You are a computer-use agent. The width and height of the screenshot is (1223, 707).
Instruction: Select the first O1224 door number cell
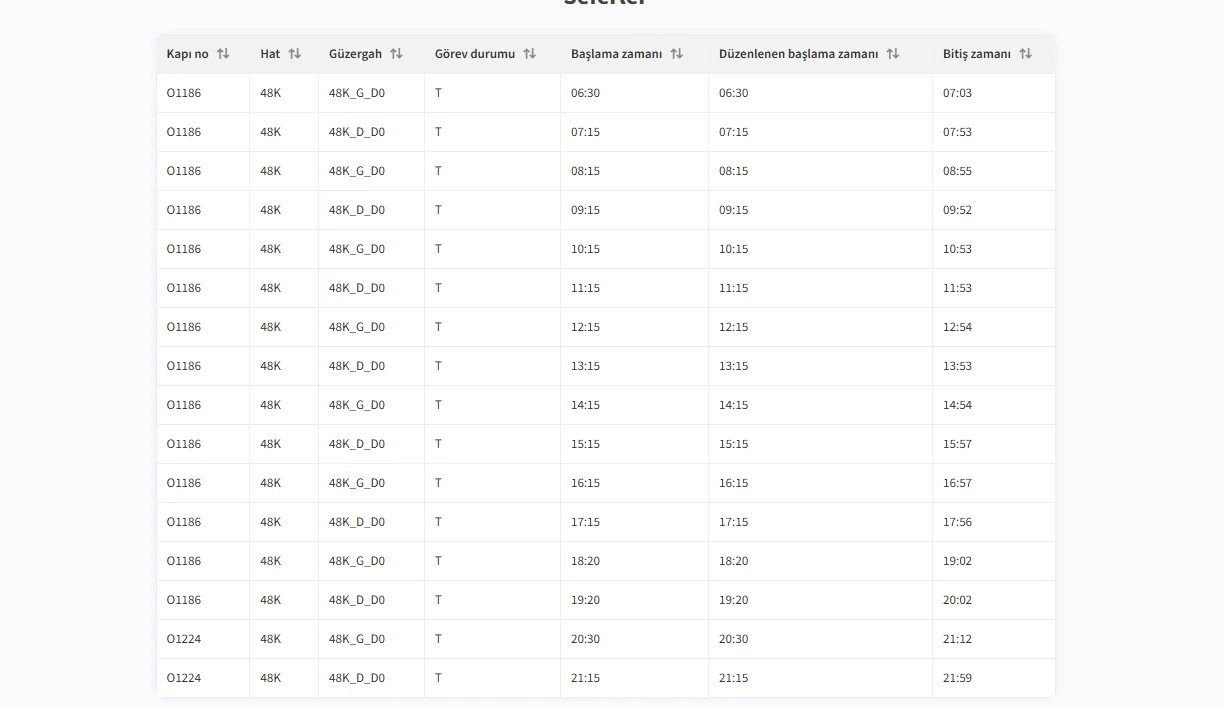click(x=184, y=639)
